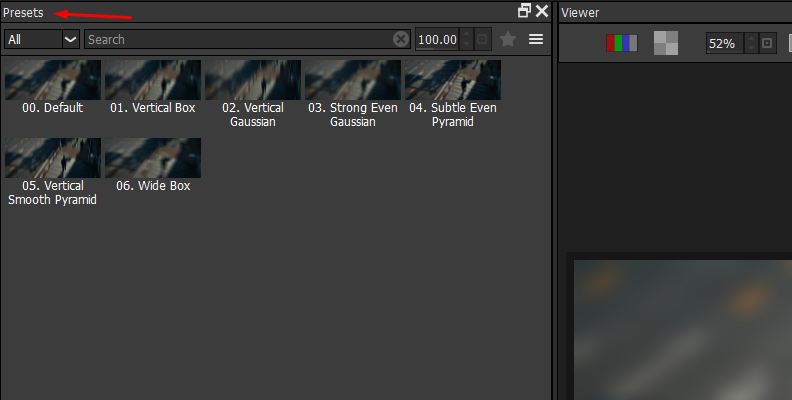Clear the preset search text
Image resolution: width=792 pixels, height=400 pixels.
coord(401,39)
